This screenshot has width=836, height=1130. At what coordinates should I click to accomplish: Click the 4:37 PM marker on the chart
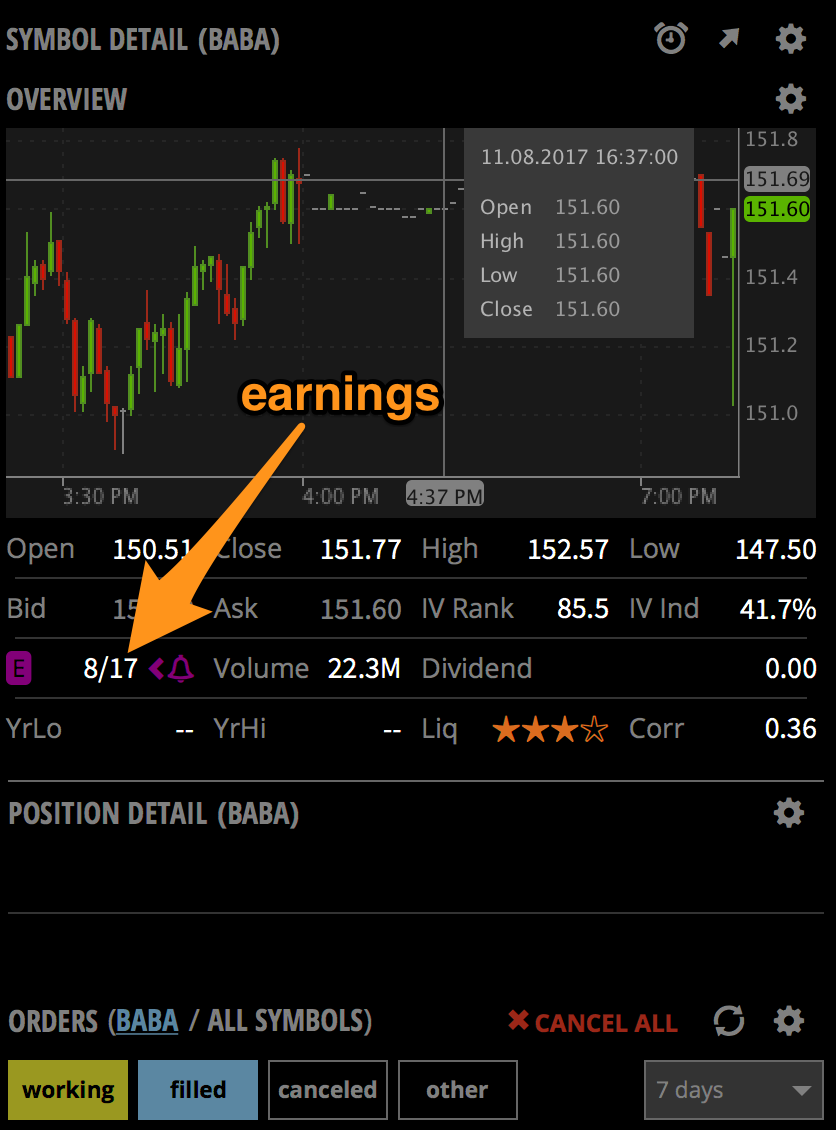(x=444, y=494)
